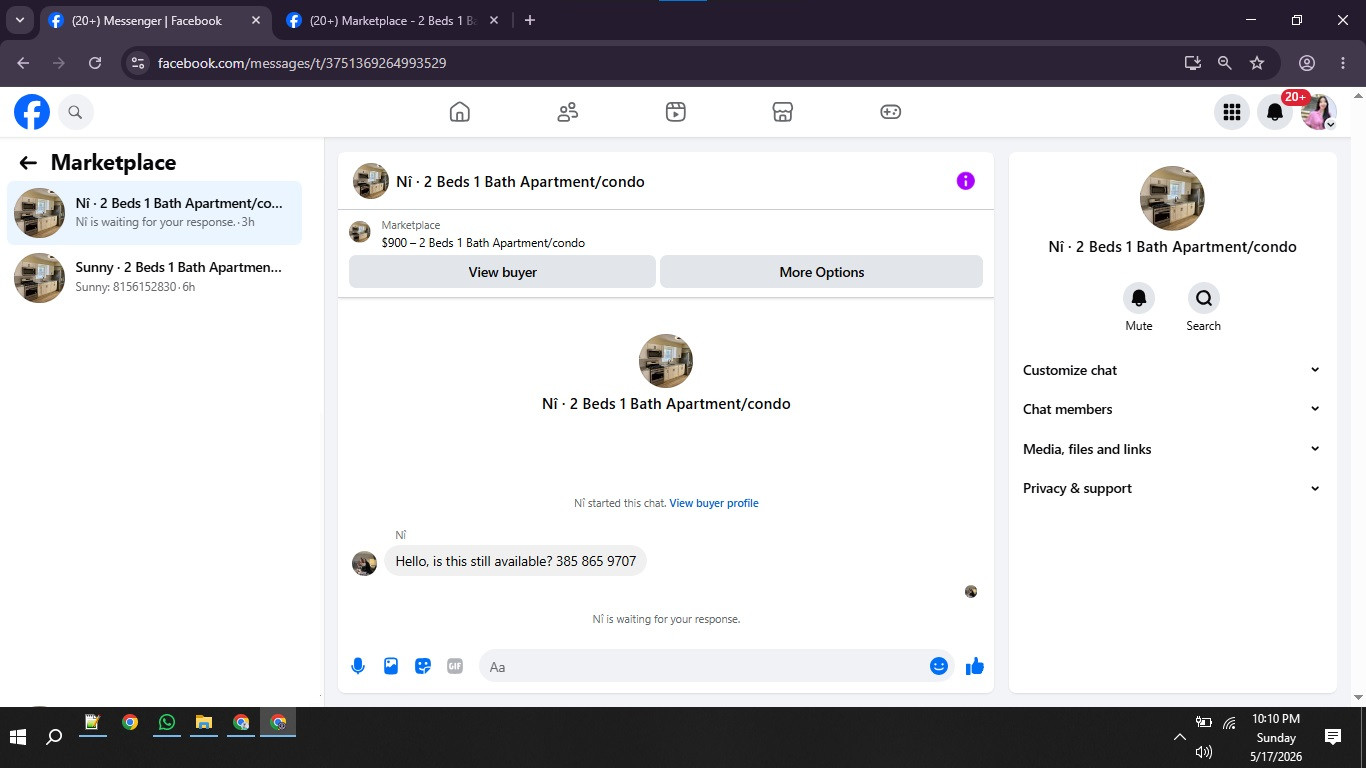Click the $900 – 2 Beds listing title
Image resolution: width=1366 pixels, height=768 pixels.
pyautogui.click(x=483, y=243)
